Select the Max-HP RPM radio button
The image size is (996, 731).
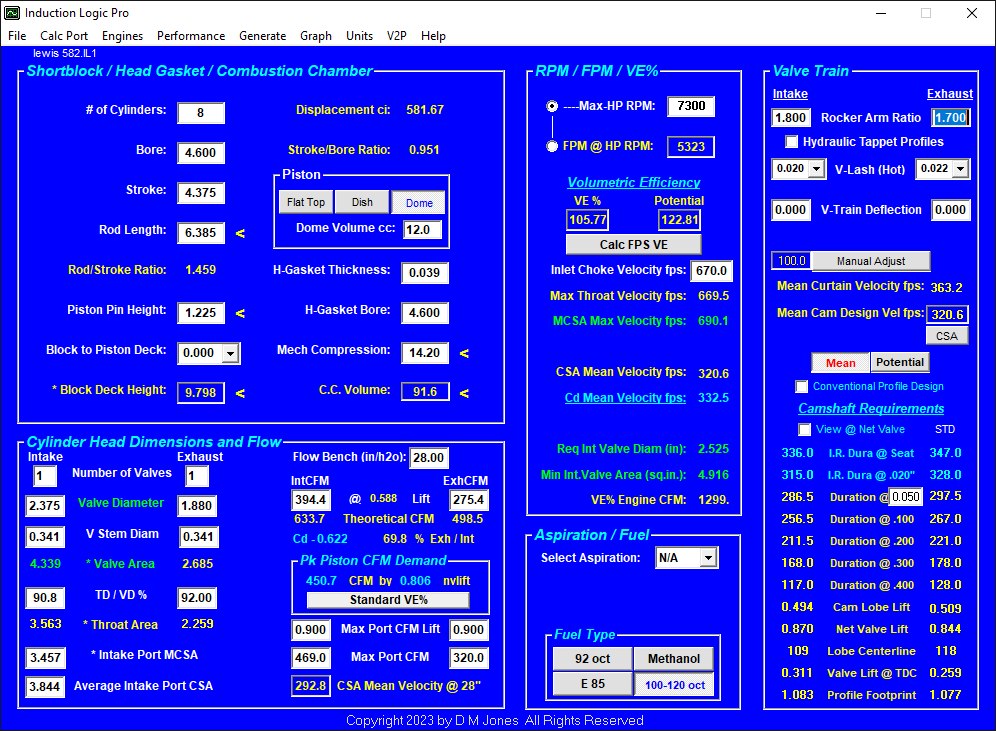pos(552,106)
